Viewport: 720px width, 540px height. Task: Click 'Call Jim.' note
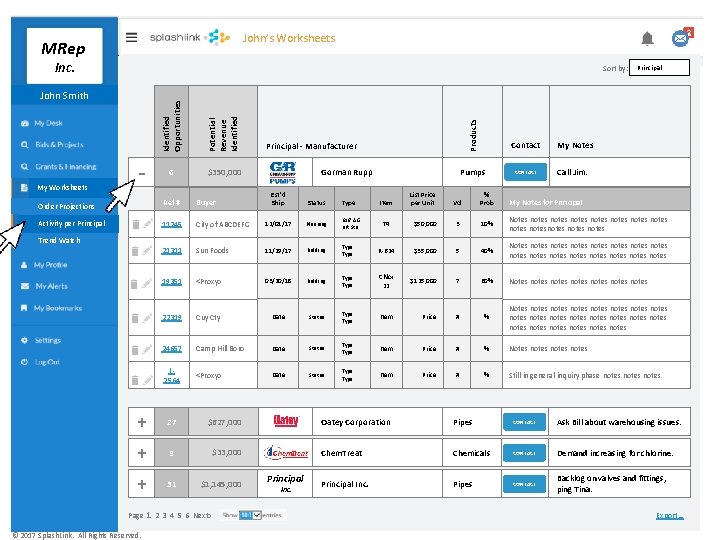pyautogui.click(x=572, y=172)
